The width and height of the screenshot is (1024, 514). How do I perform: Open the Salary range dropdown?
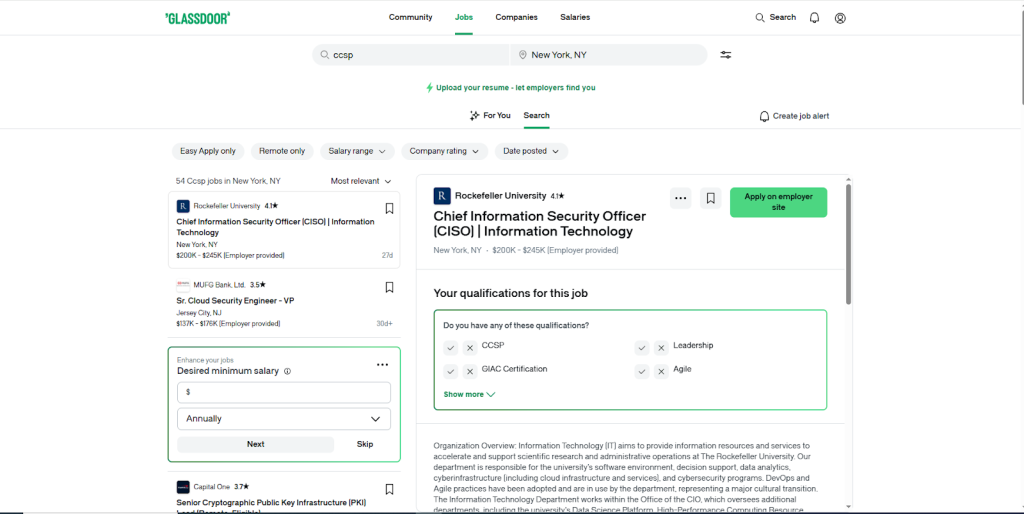click(357, 151)
